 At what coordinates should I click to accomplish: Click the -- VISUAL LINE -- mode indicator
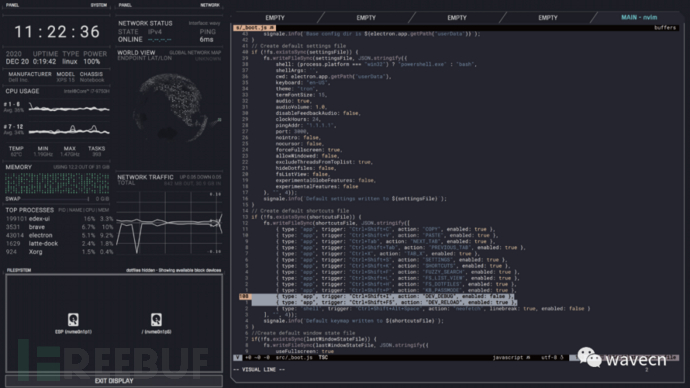pyautogui.click(x=259, y=370)
